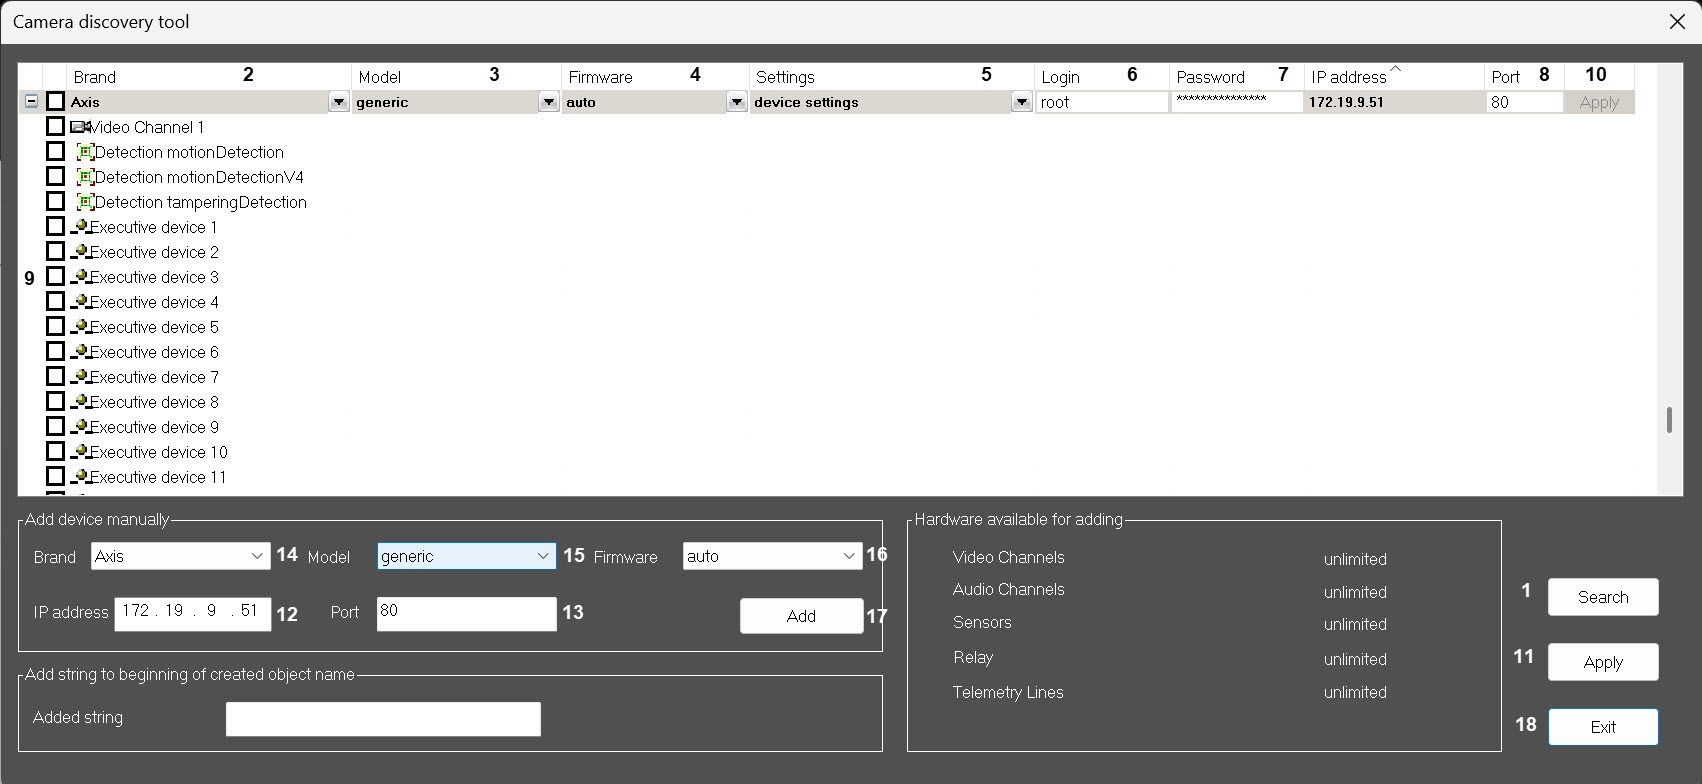This screenshot has height=784, width=1702.
Task: Enable Detection motionDetectionV4 checkbox
Action: click(56, 177)
